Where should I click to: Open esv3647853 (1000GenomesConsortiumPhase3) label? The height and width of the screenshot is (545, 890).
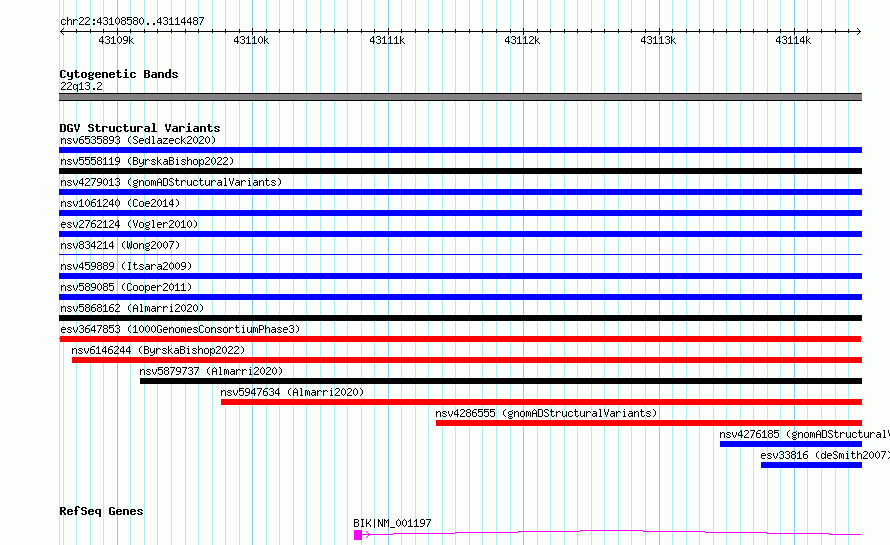click(180, 329)
